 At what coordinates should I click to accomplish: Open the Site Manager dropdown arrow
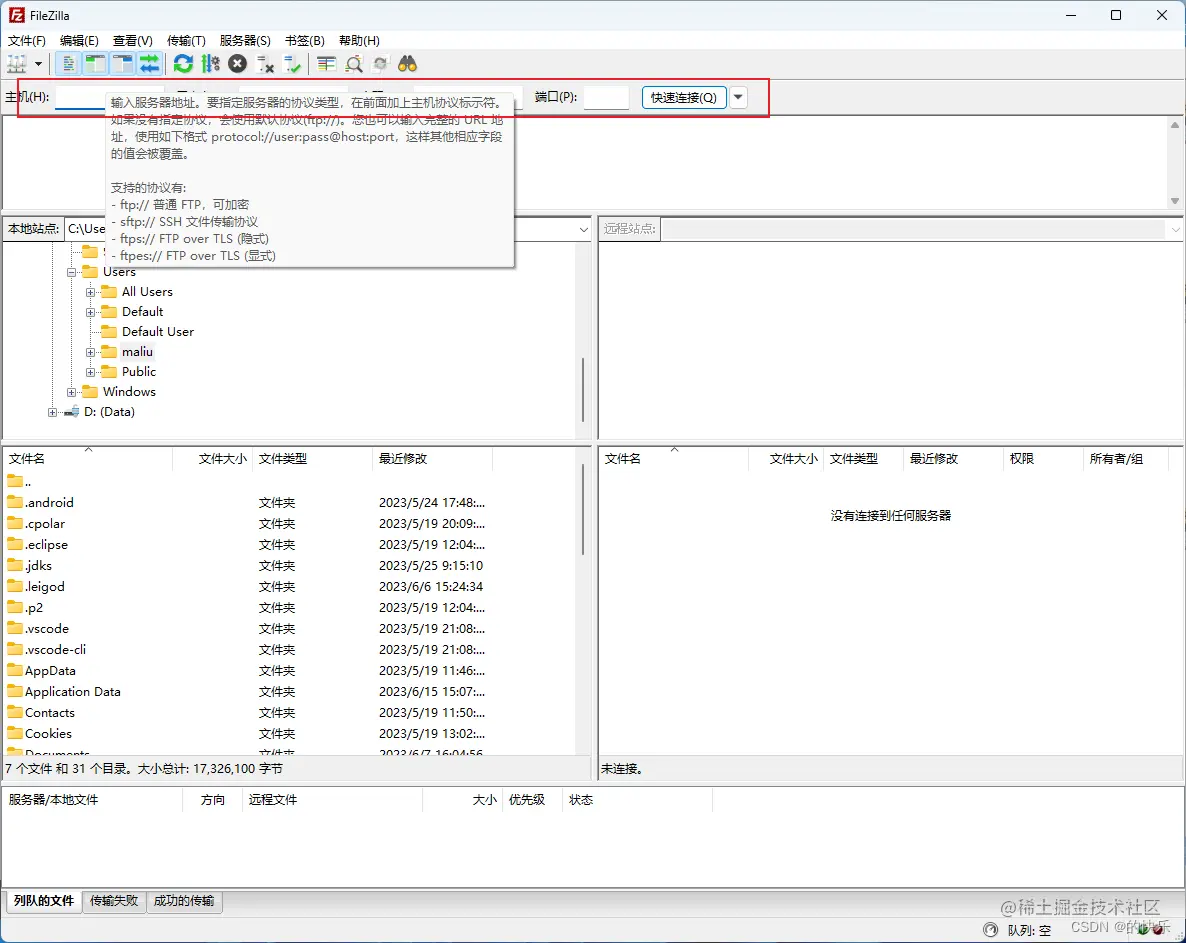tap(38, 64)
